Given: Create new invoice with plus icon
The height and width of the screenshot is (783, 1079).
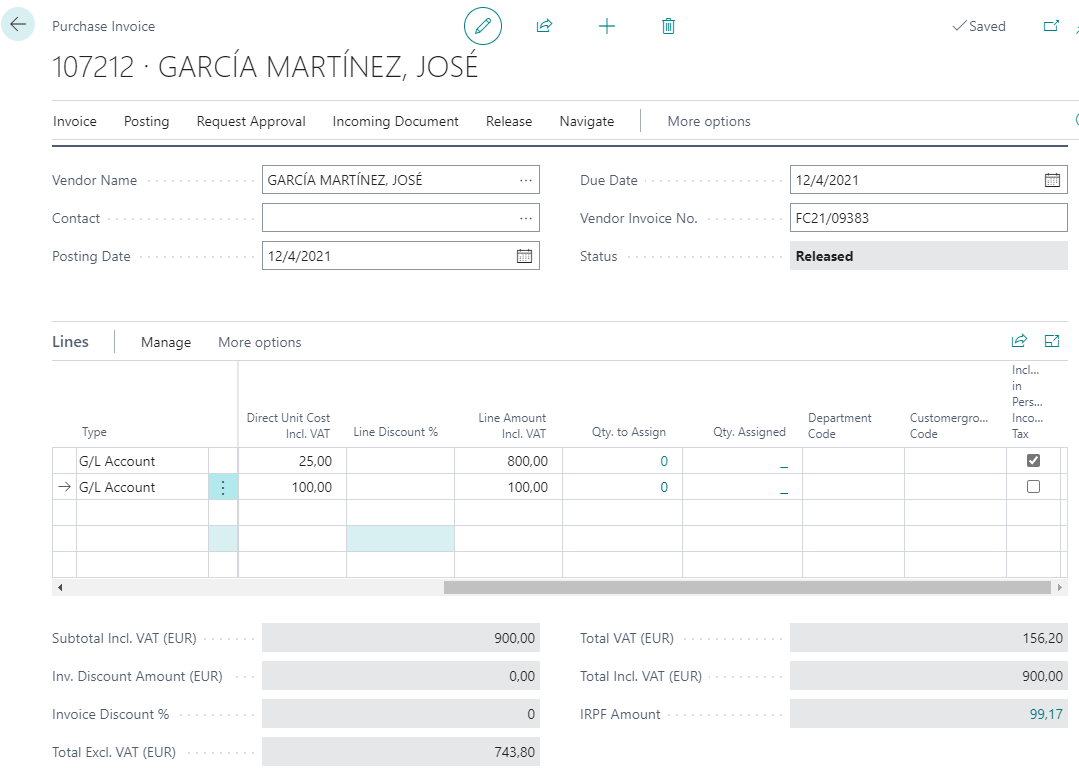Looking at the screenshot, I should tap(606, 26).
